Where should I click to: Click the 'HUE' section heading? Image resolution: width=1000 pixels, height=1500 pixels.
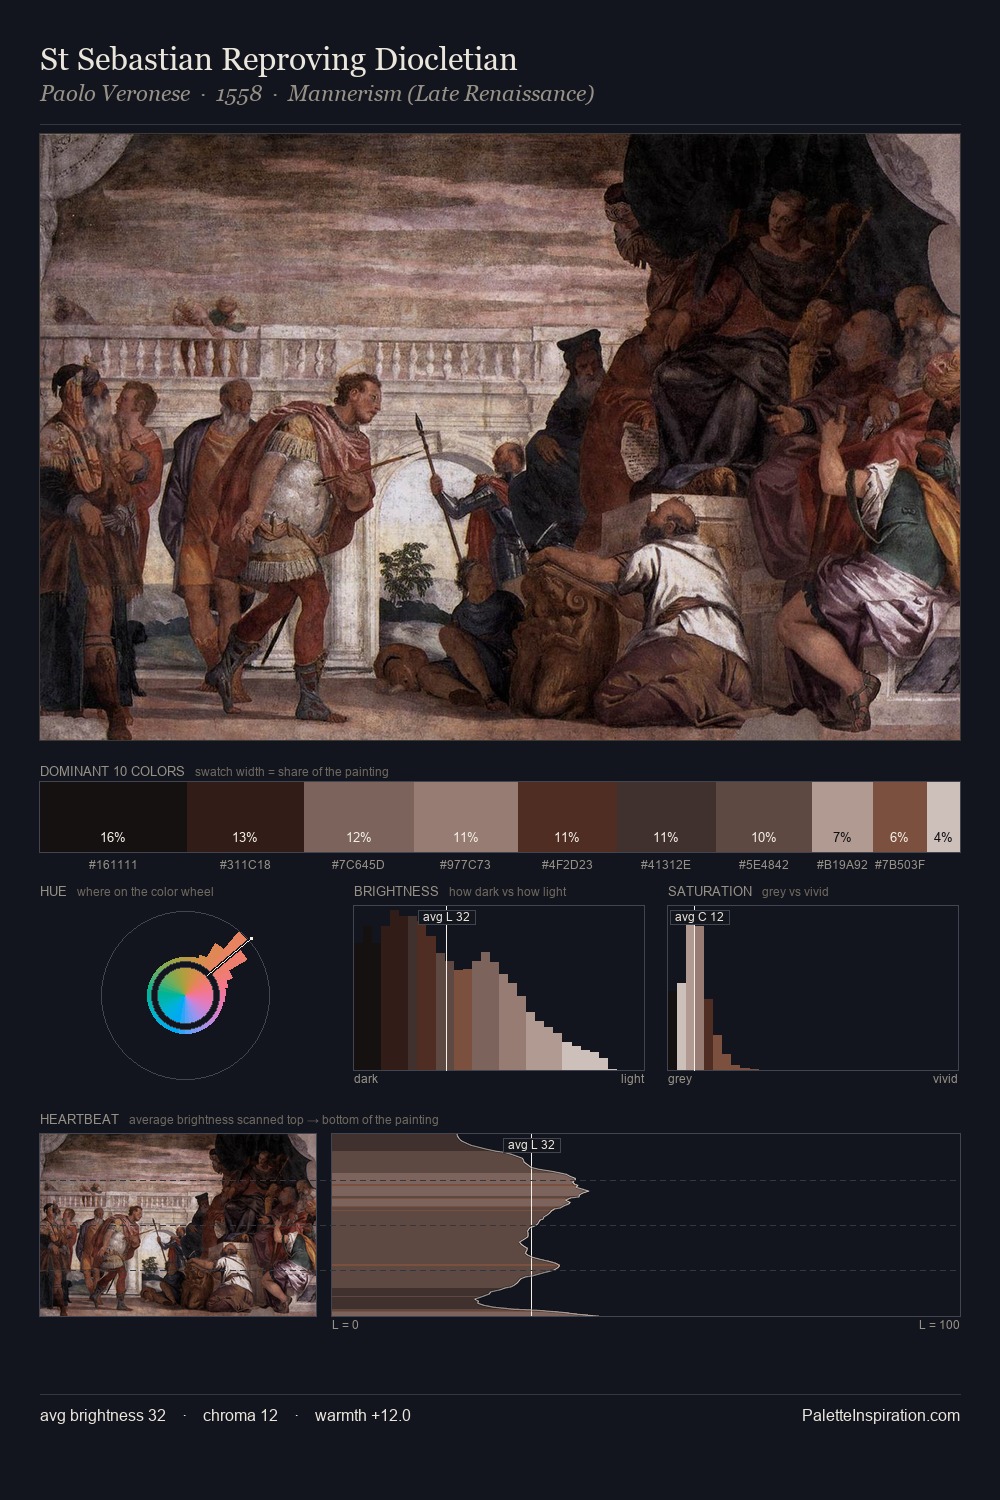[x=53, y=891]
